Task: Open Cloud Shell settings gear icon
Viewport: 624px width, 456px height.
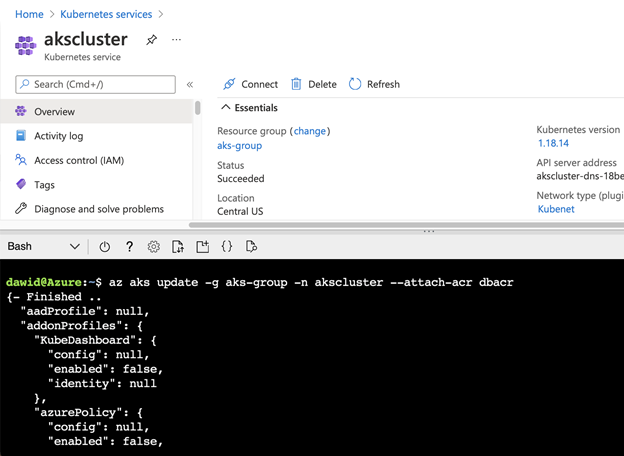Action: 154,247
